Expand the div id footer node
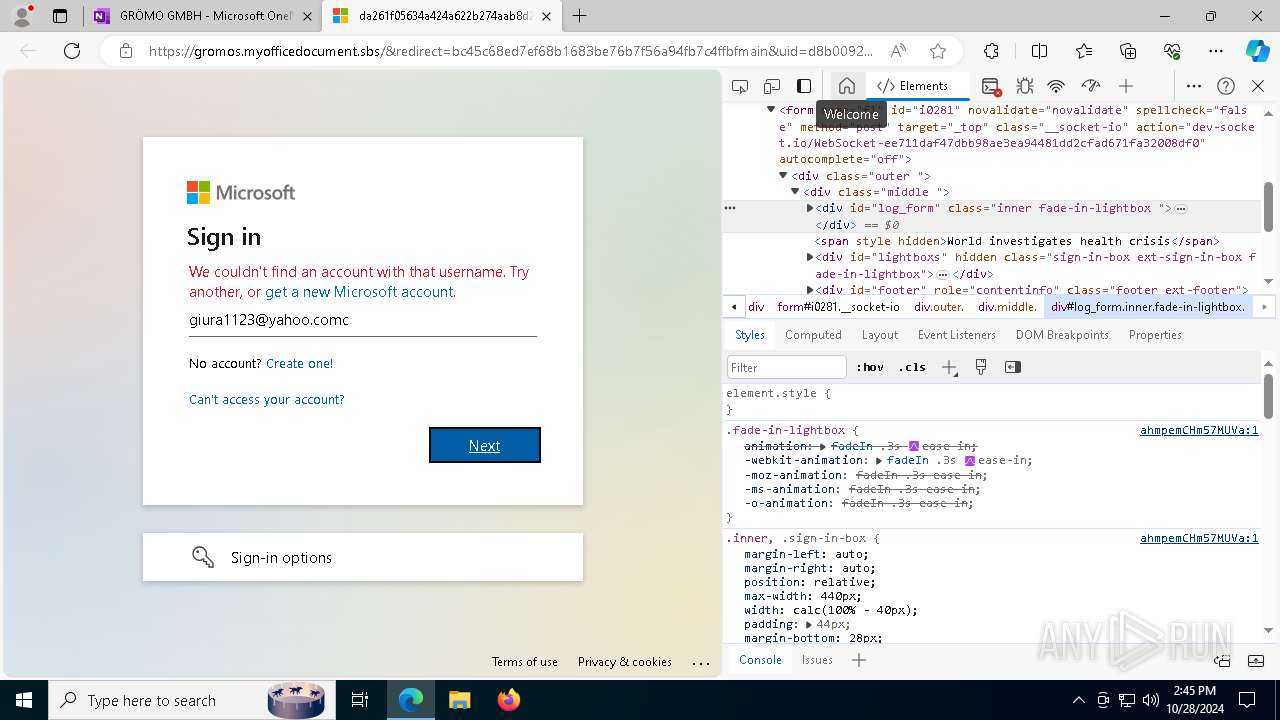 point(810,290)
